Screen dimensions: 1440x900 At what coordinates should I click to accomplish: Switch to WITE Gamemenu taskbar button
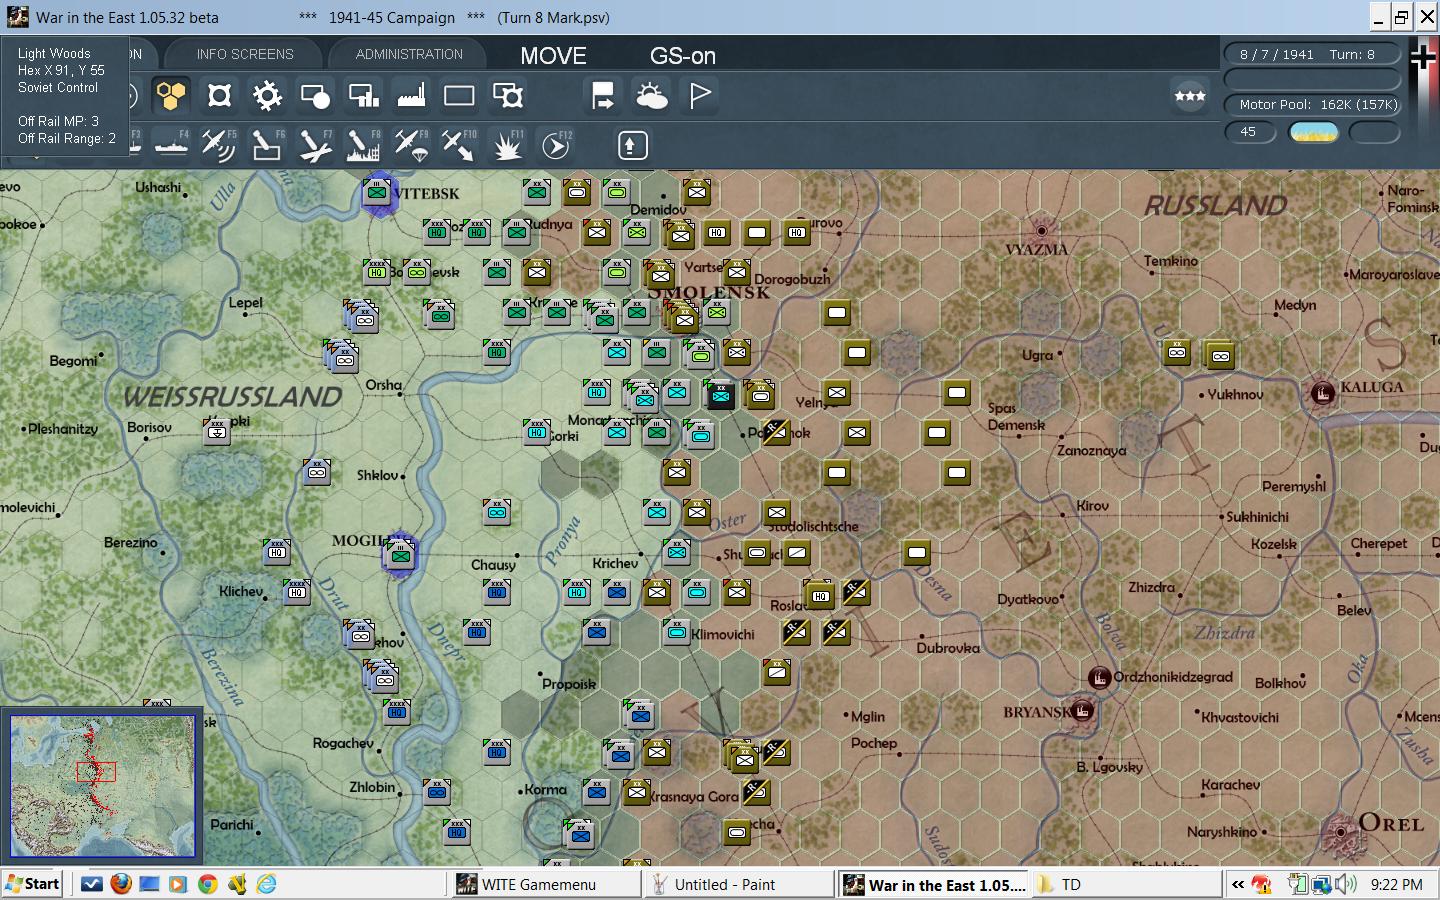coord(545,884)
